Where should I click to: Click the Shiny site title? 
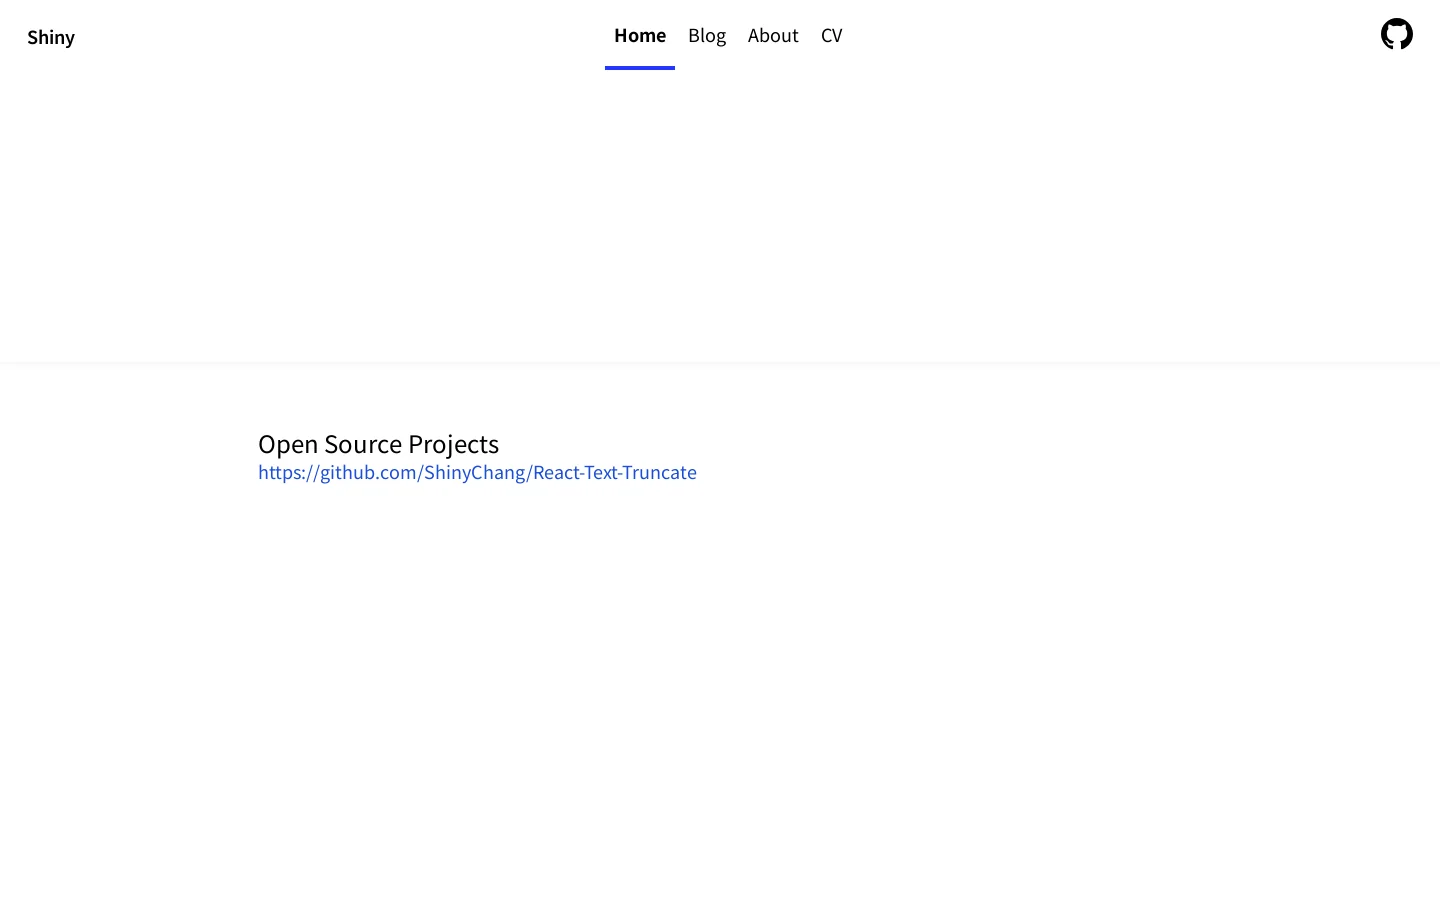point(51,38)
